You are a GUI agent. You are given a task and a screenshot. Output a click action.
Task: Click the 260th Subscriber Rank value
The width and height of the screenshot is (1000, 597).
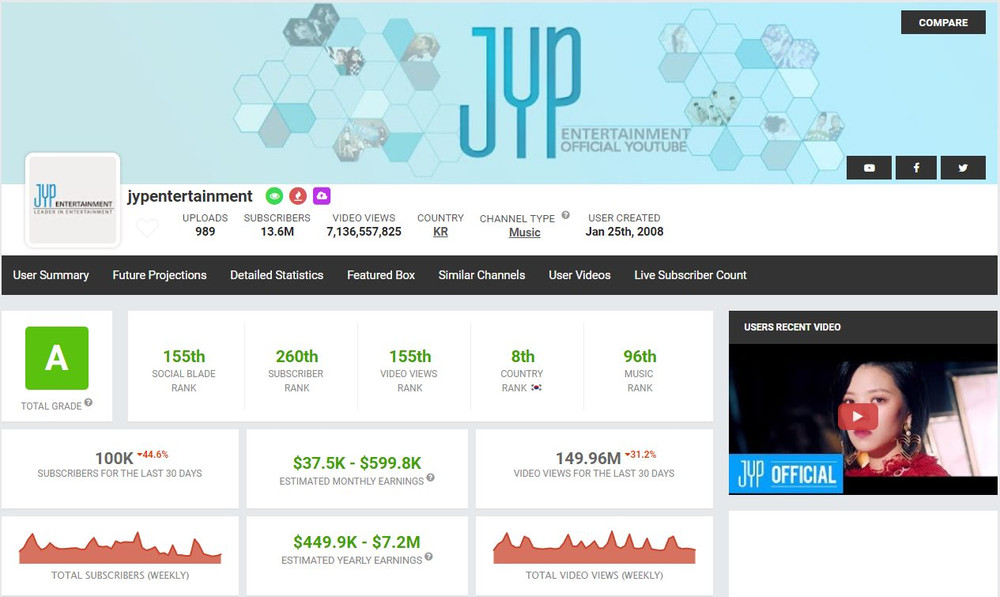tap(297, 356)
